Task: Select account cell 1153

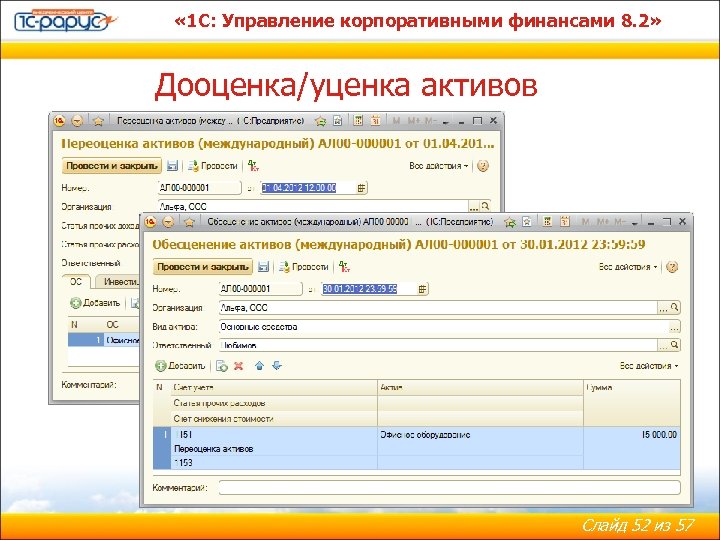Action: pyautogui.click(x=274, y=463)
